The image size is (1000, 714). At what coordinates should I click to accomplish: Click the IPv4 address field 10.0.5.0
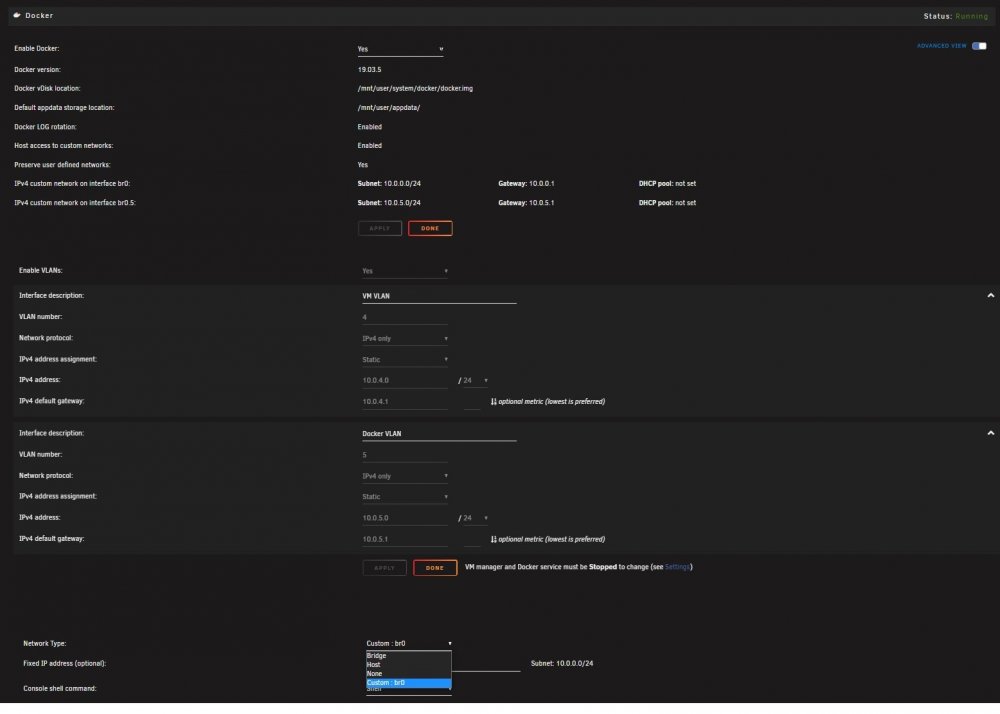(x=405, y=518)
